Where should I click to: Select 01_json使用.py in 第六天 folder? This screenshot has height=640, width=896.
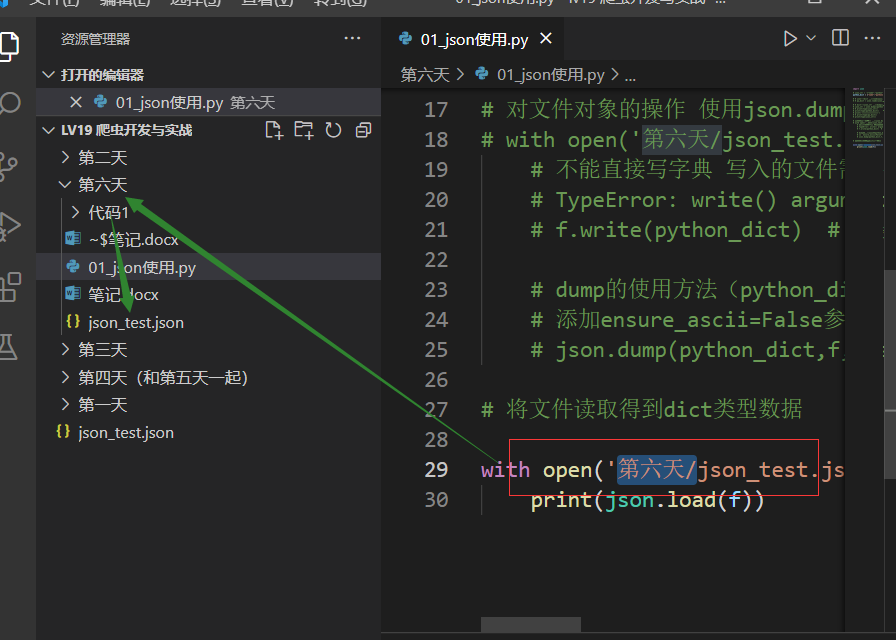click(209, 267)
